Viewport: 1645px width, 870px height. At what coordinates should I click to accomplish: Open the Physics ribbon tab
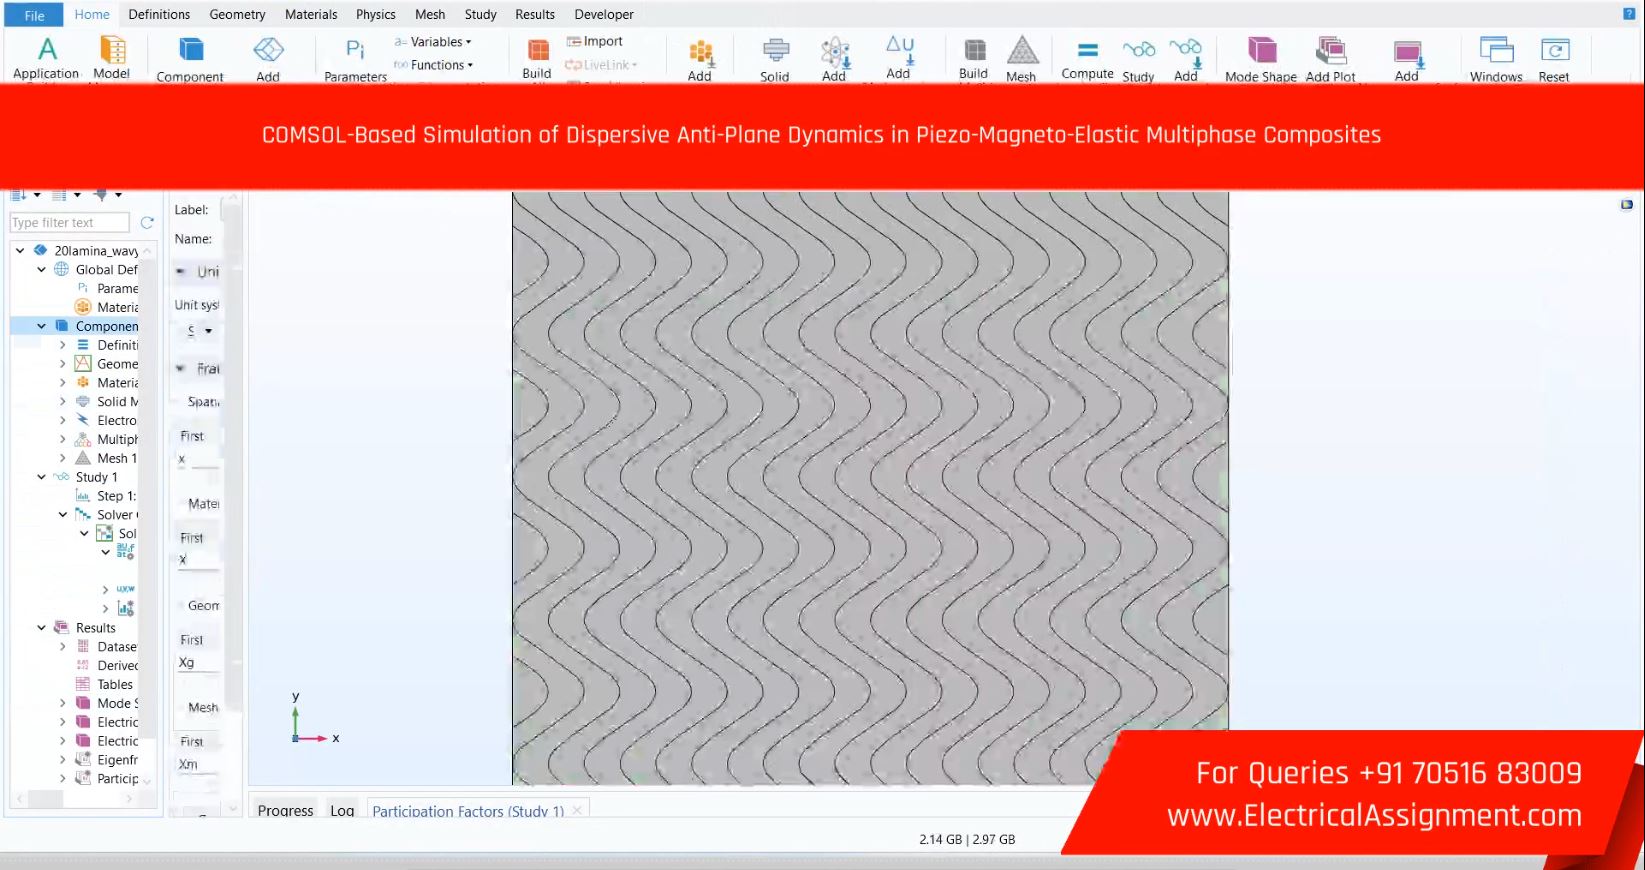click(x=375, y=14)
